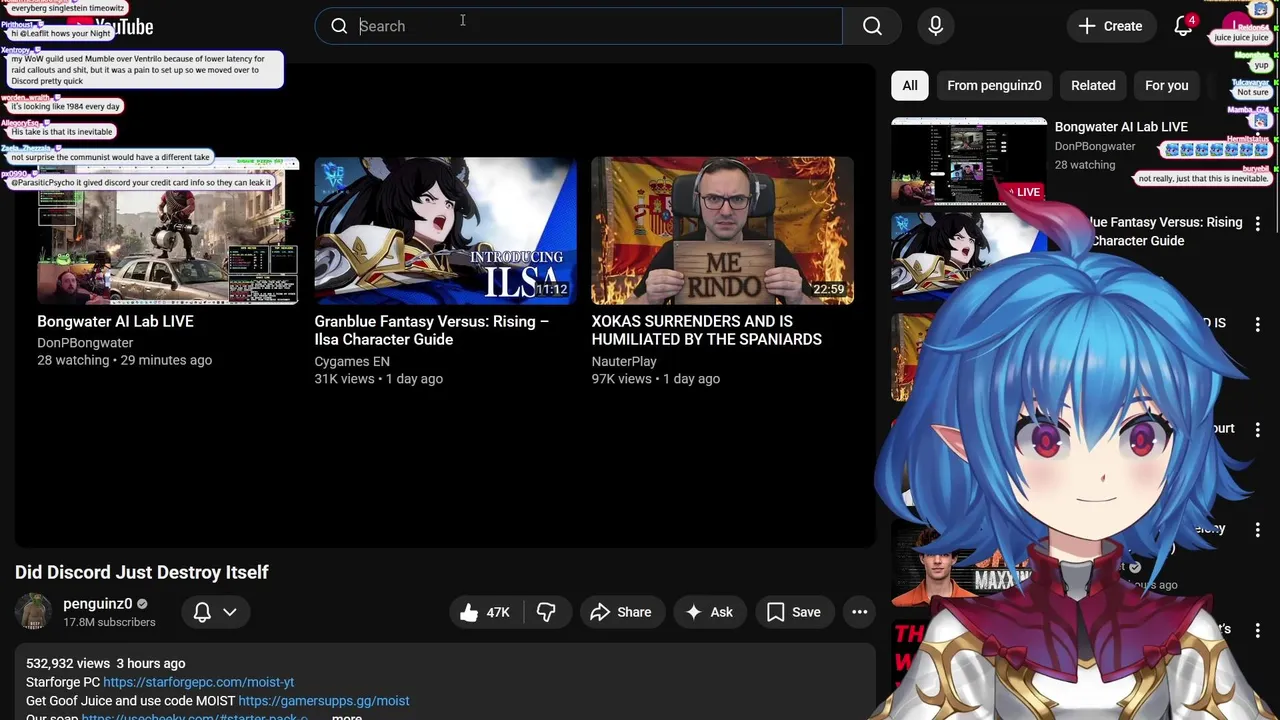
Task: Select the For you chip
Action: click(1167, 85)
